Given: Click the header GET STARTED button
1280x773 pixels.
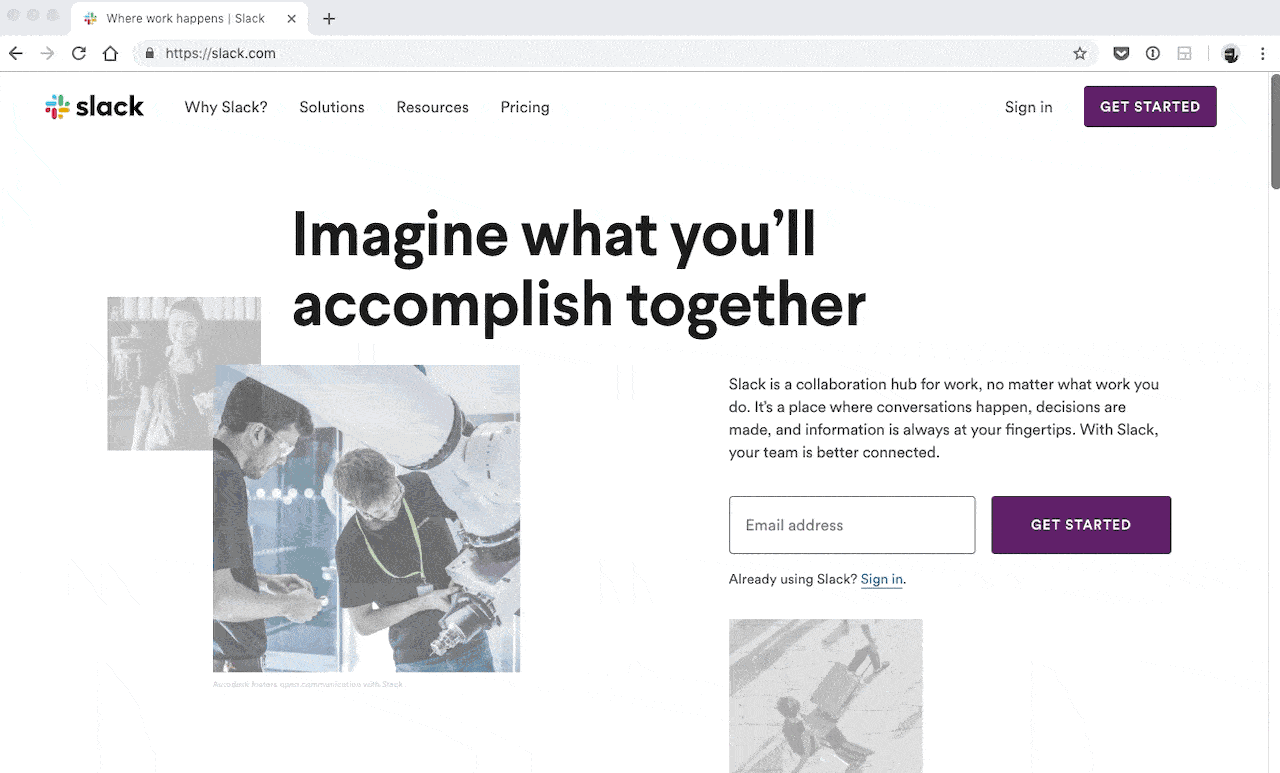Looking at the screenshot, I should pyautogui.click(x=1150, y=106).
